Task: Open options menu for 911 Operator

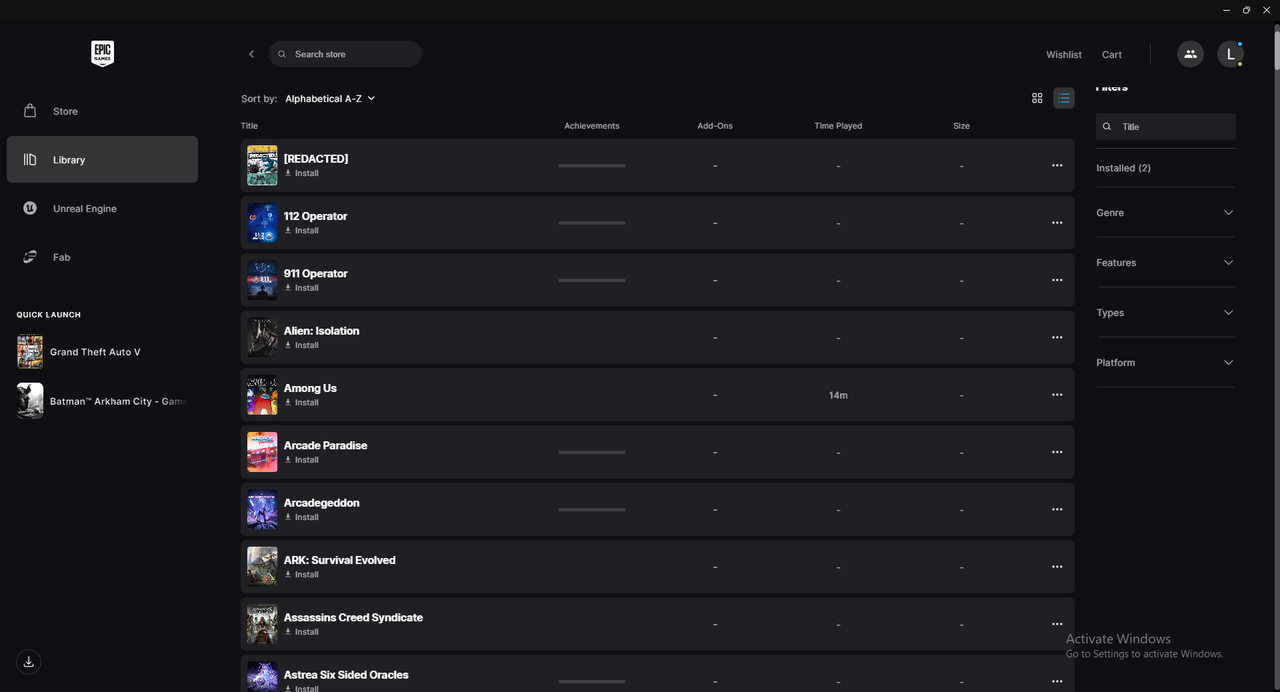Action: pyautogui.click(x=1057, y=280)
